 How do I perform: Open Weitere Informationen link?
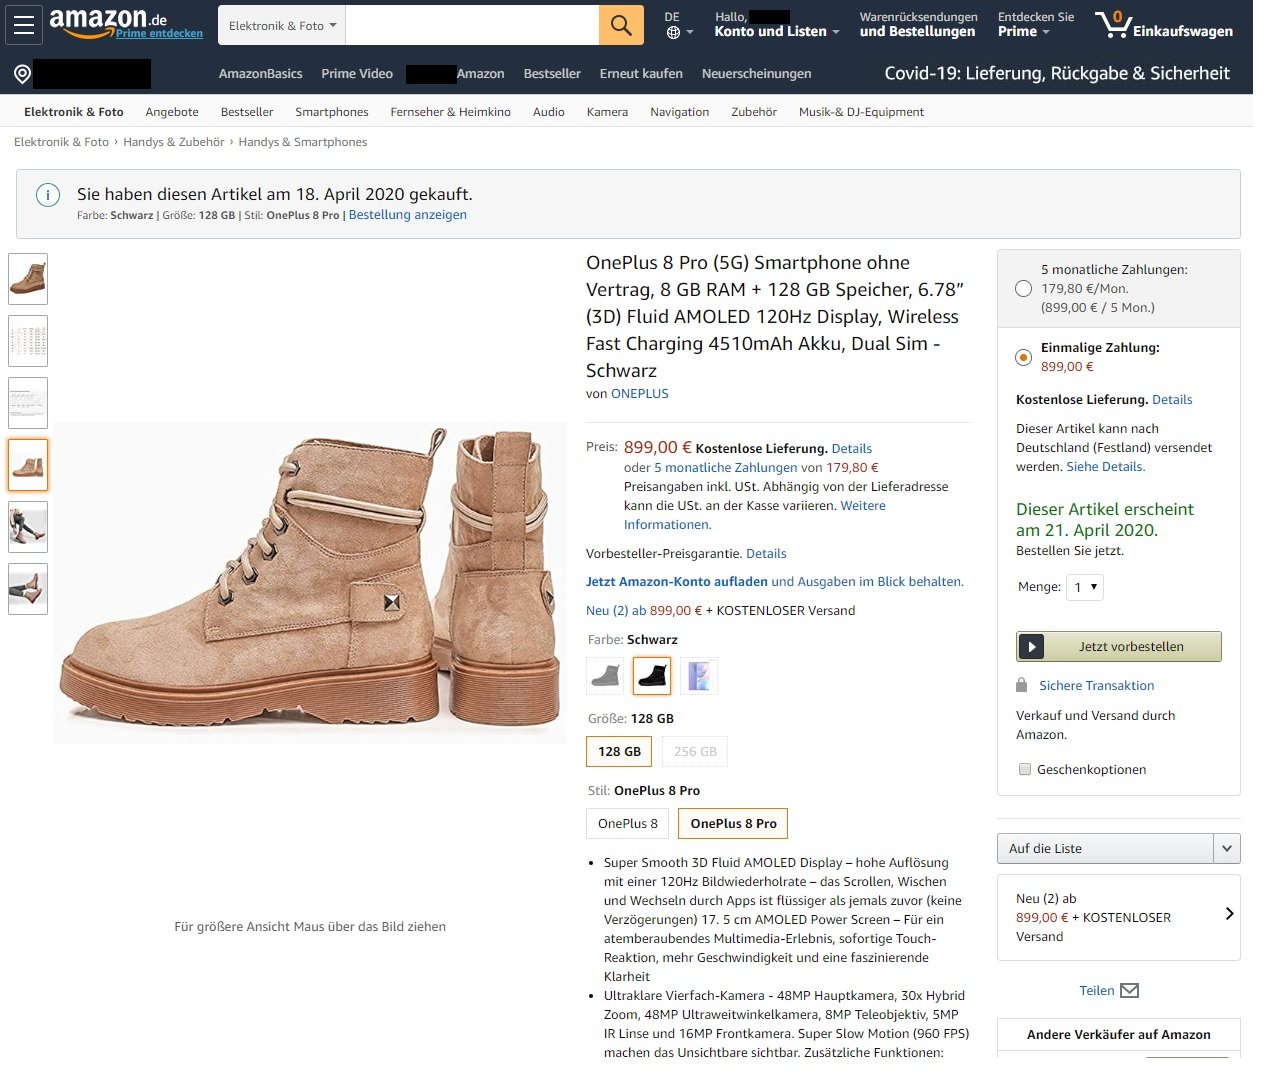coord(755,515)
